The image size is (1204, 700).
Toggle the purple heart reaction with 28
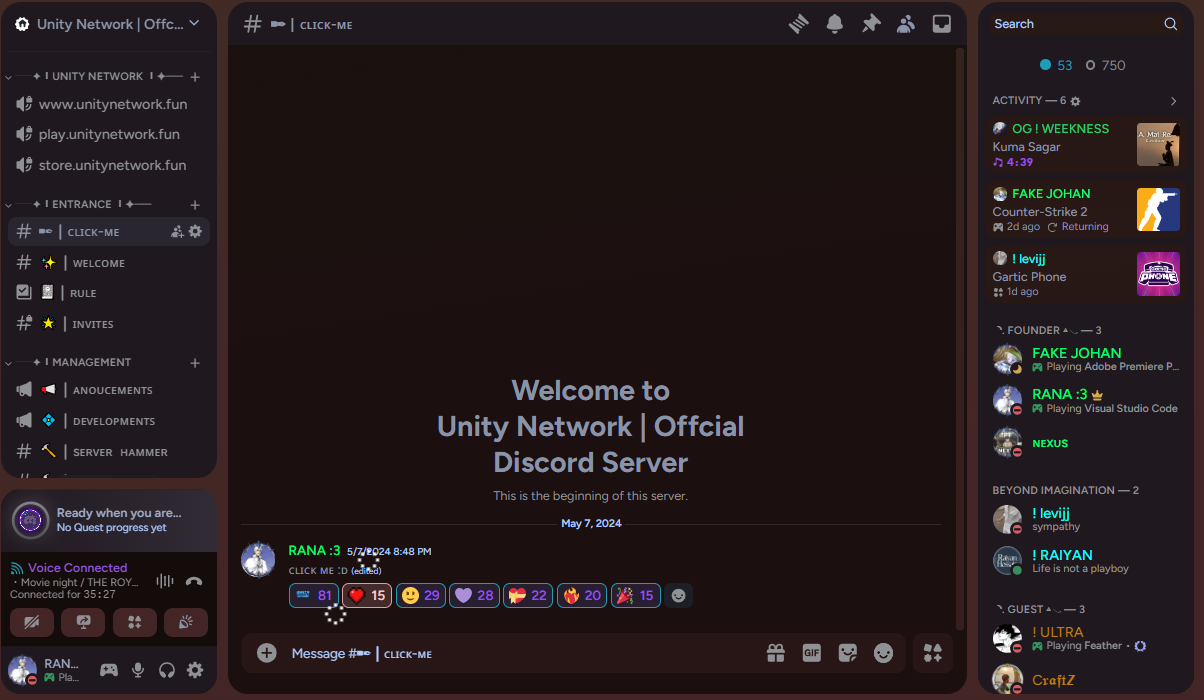(475, 595)
